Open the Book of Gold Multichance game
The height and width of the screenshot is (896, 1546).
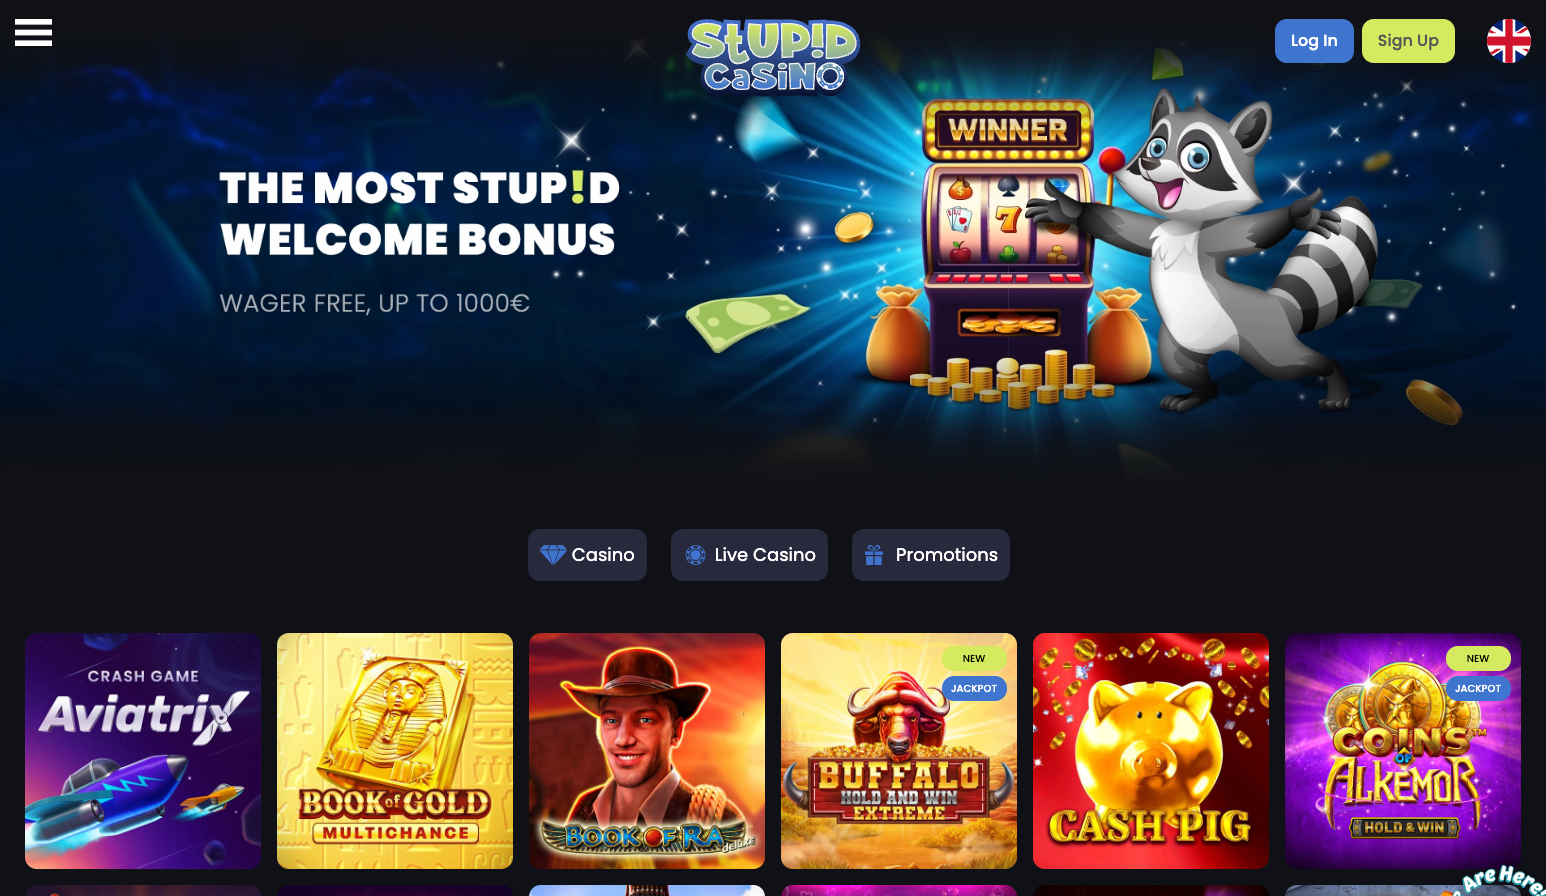click(395, 751)
